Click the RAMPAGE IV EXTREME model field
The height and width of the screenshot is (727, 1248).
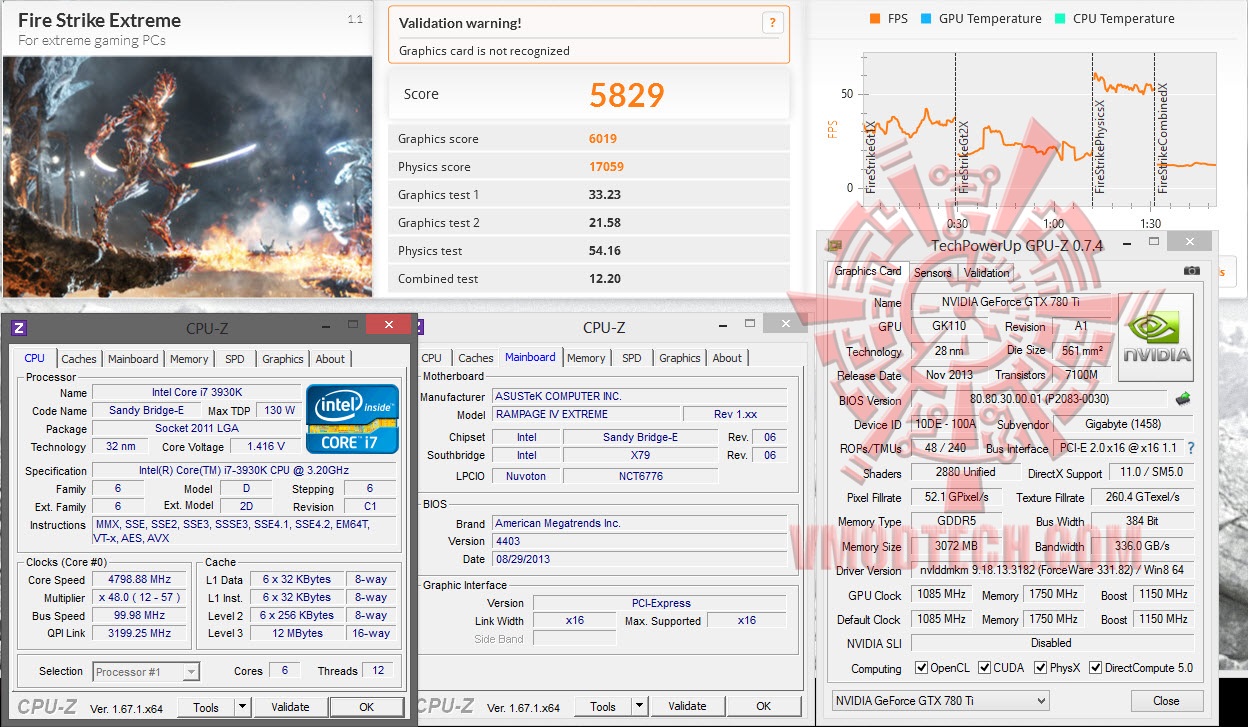click(584, 414)
